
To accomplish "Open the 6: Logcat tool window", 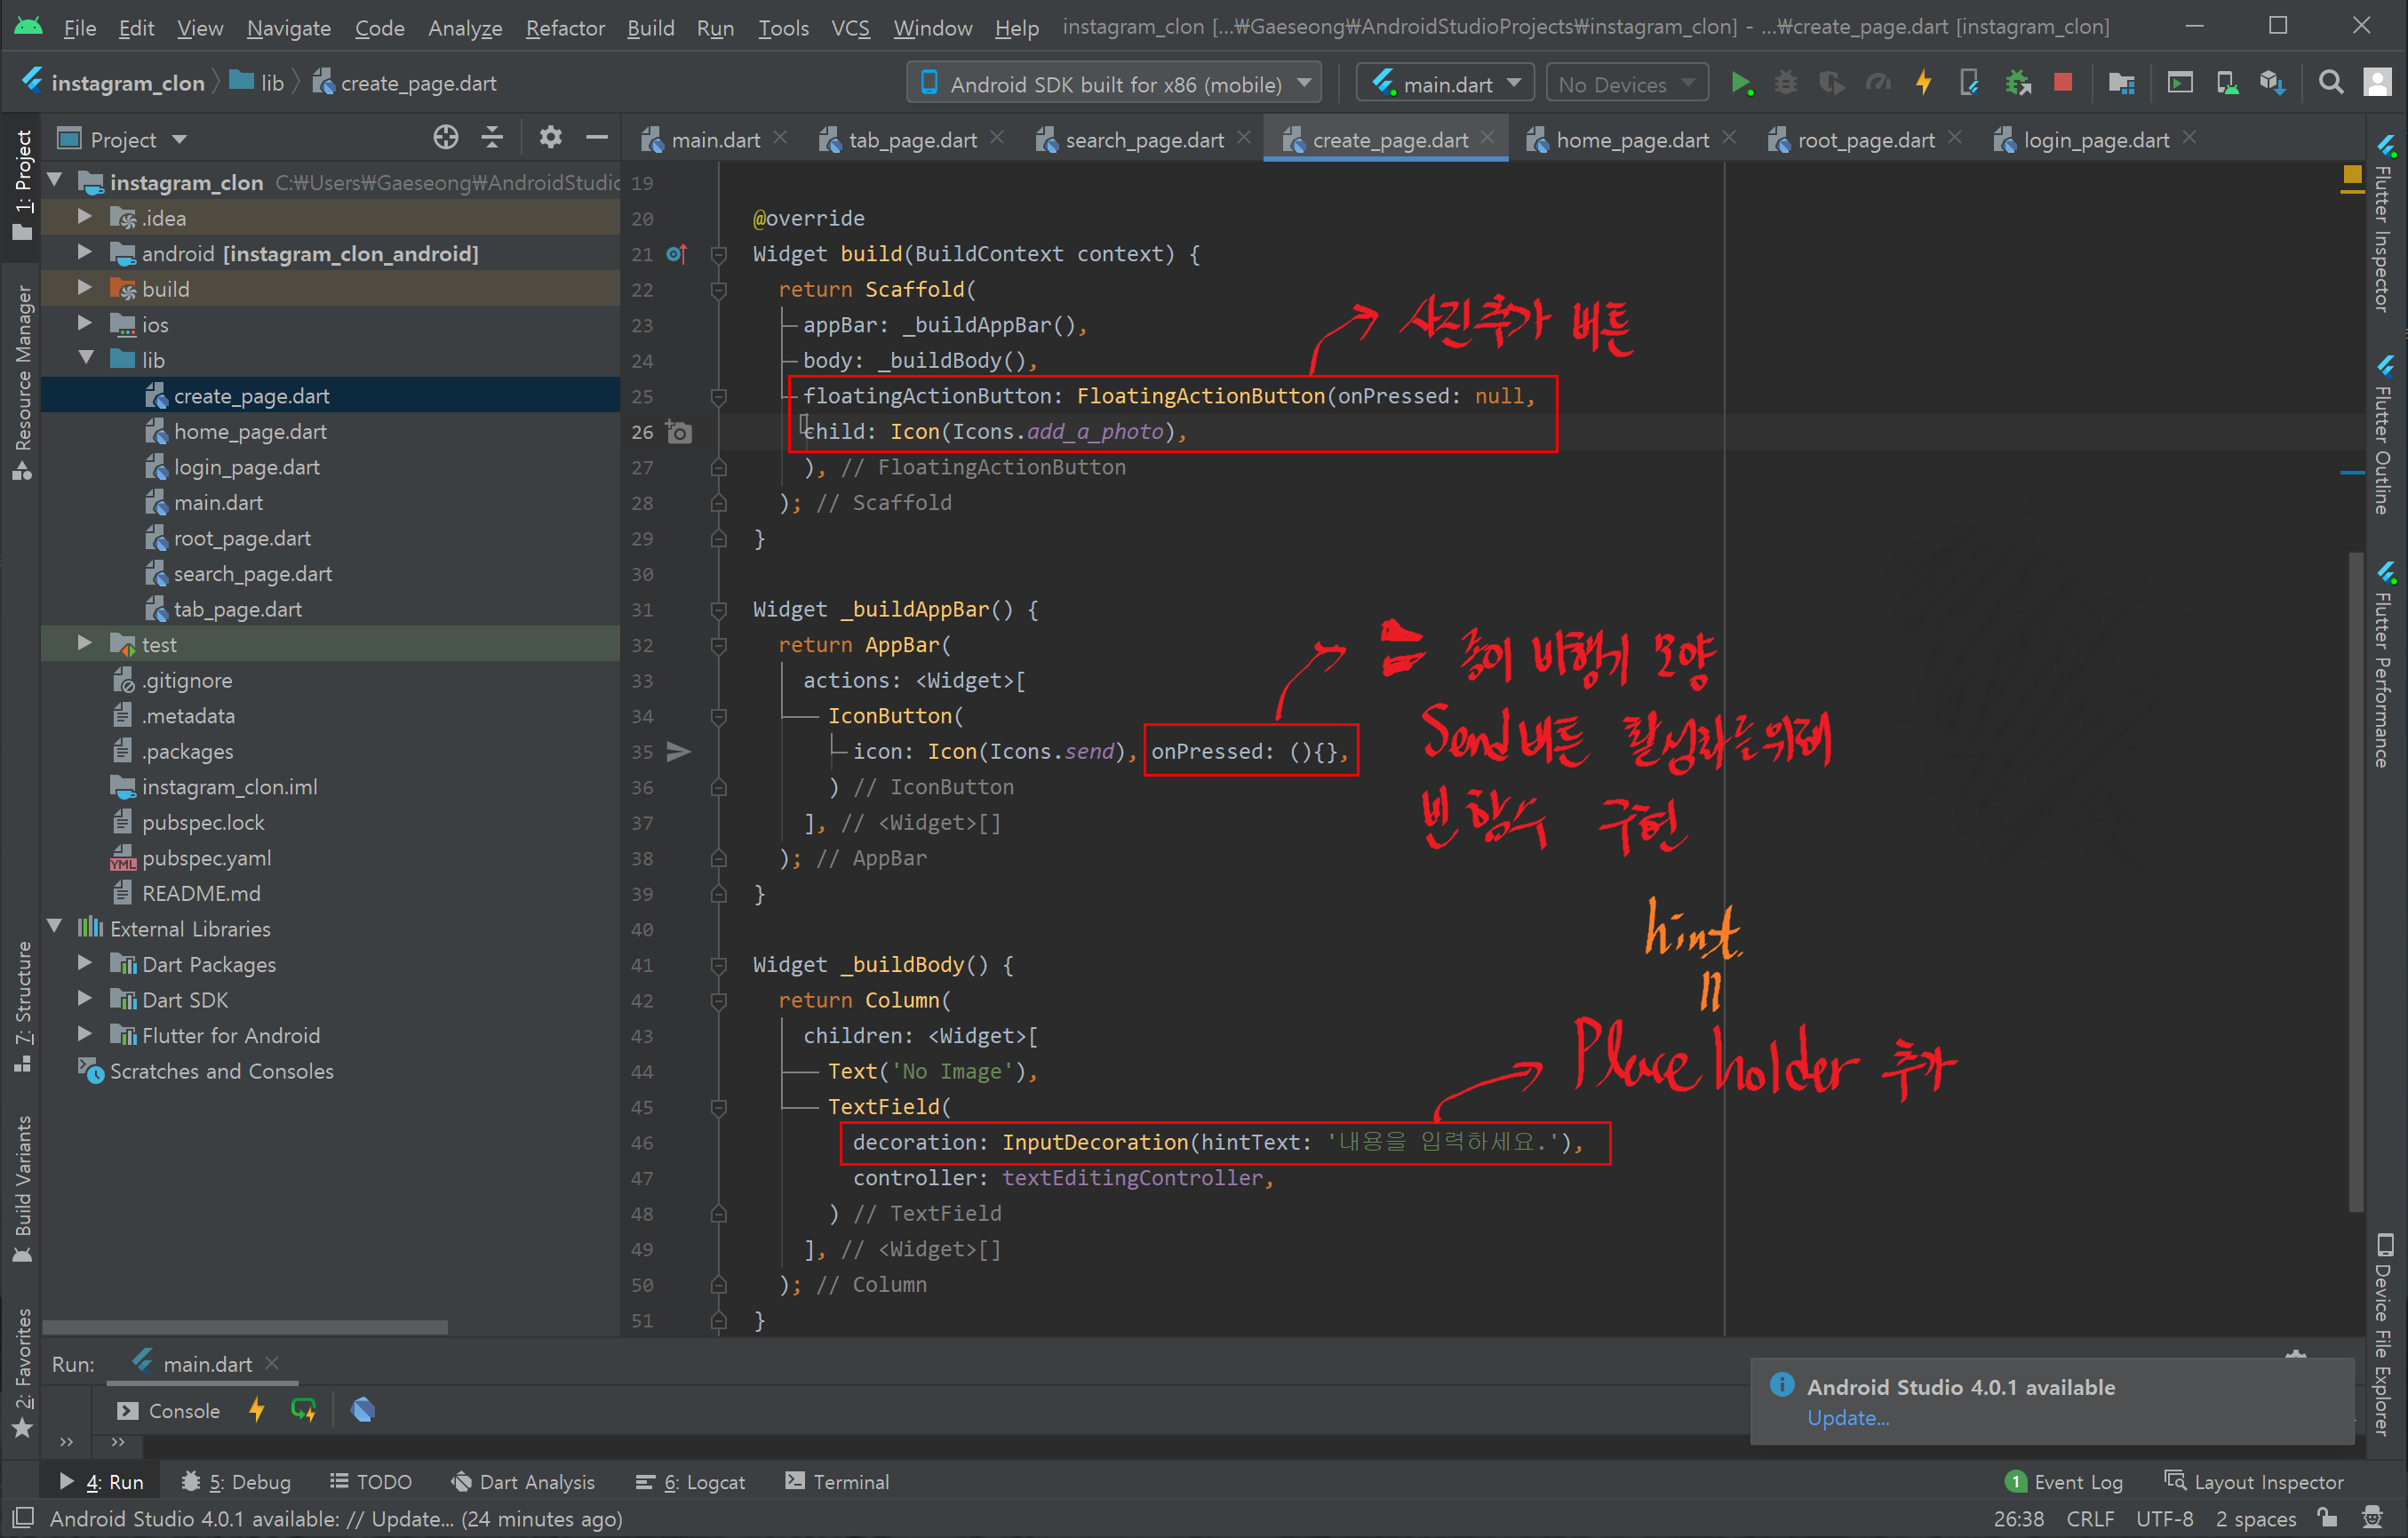I will tap(690, 1482).
